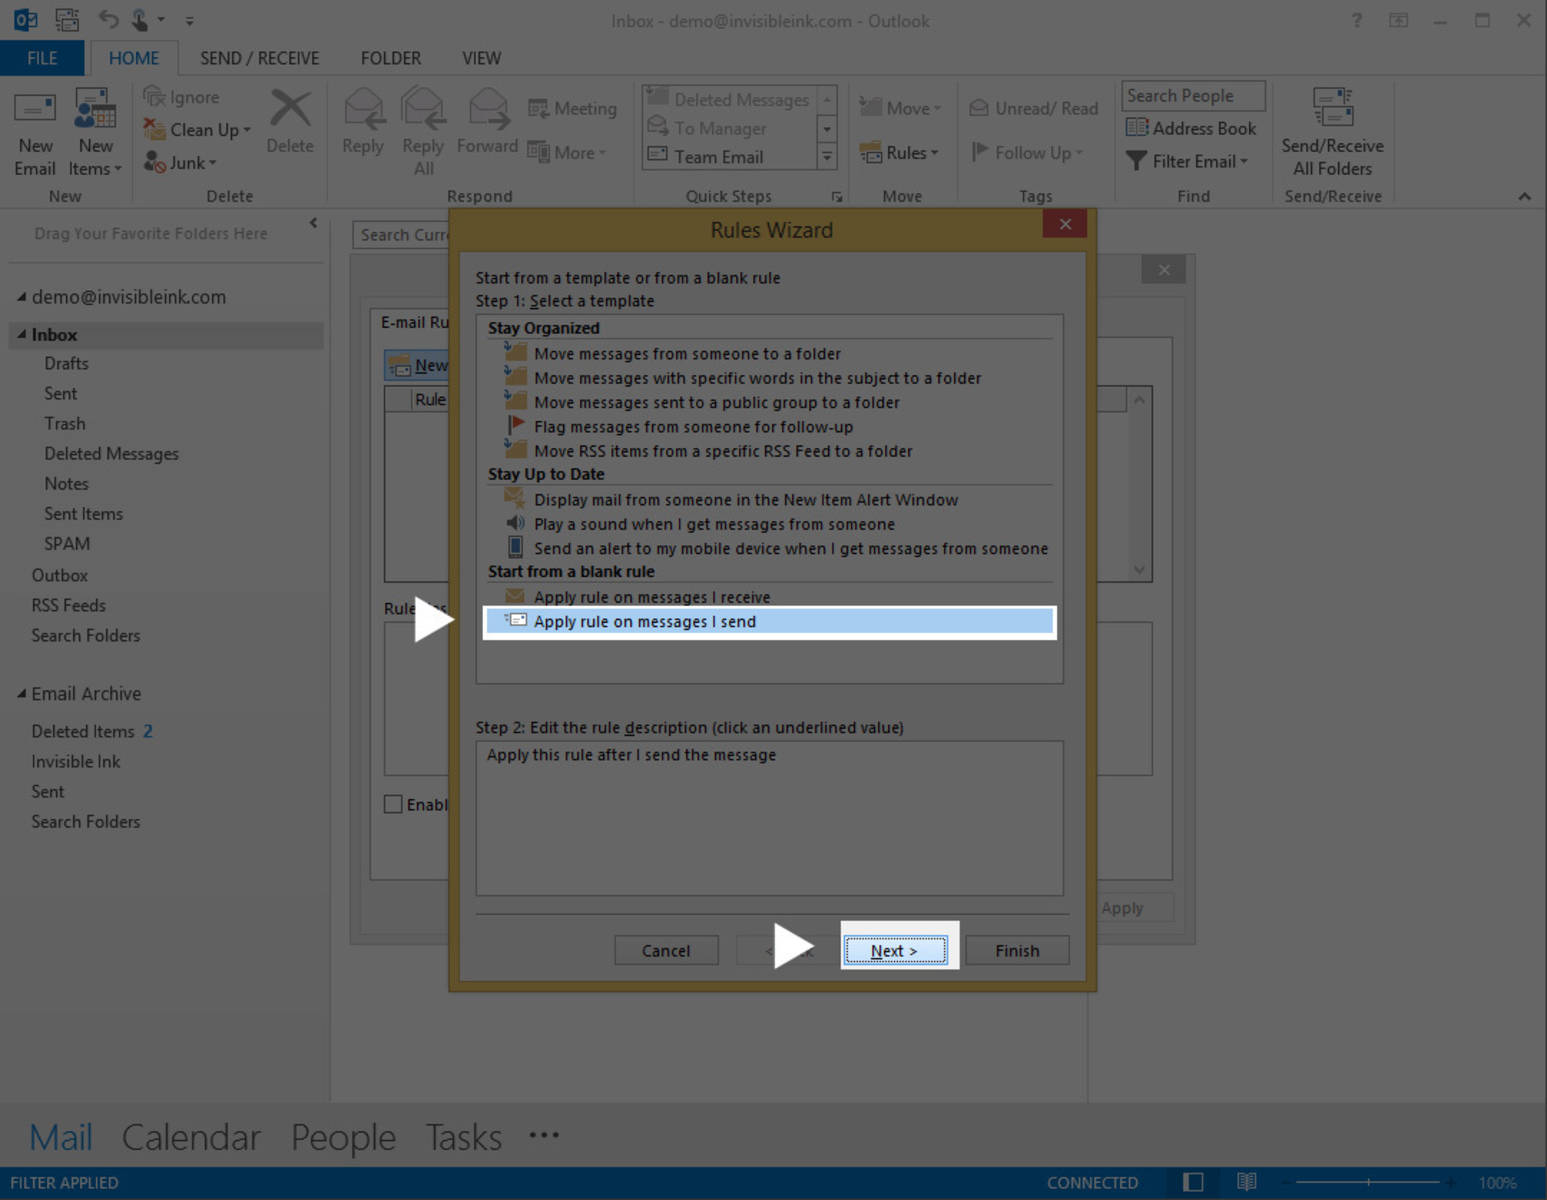This screenshot has width=1547, height=1200.
Task: Open the Move dropdown in ribbon
Action: 900,108
